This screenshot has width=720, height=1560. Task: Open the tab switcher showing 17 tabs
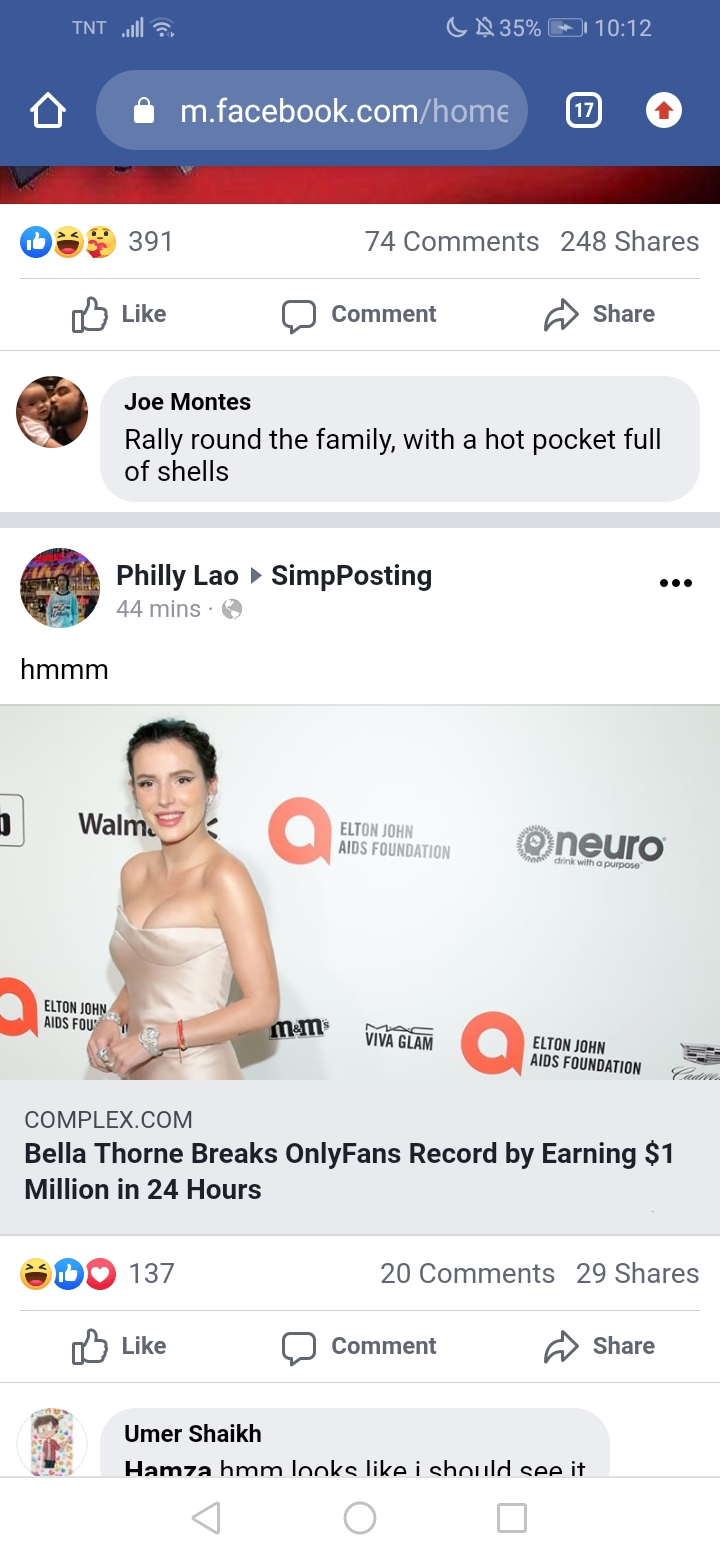(x=584, y=110)
